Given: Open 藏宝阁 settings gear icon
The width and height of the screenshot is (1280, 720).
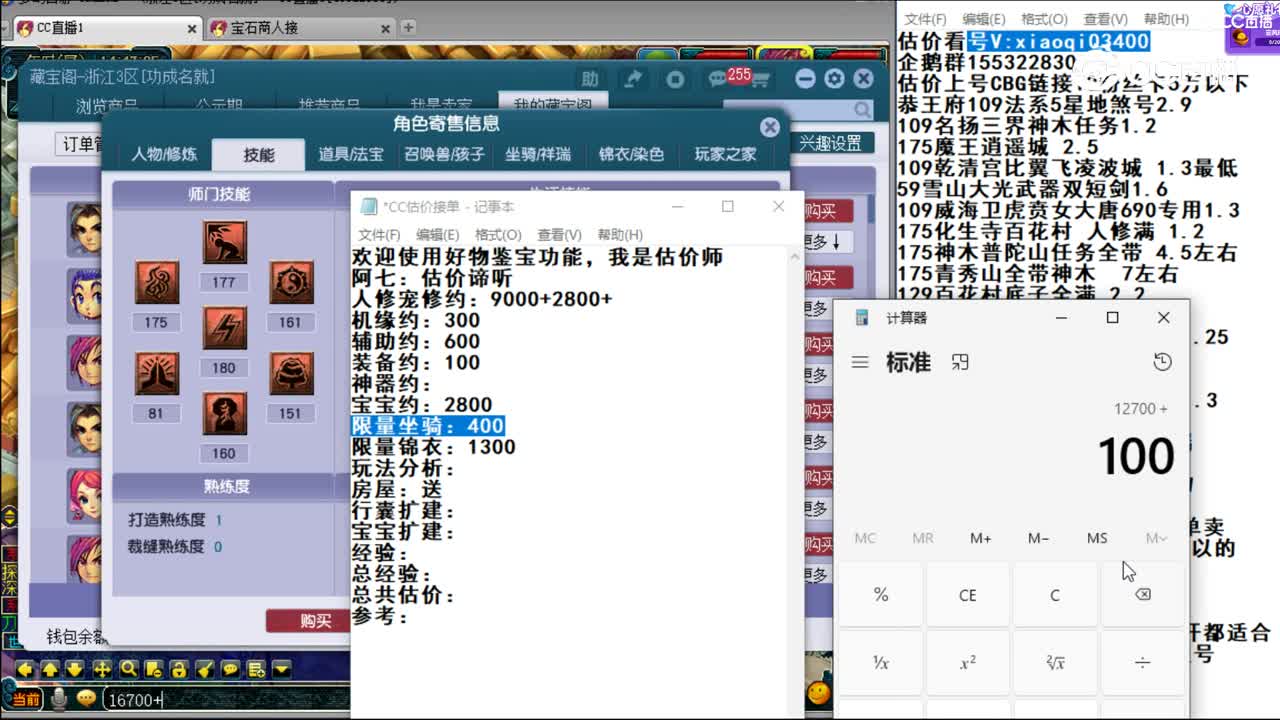Looking at the screenshot, I should (835, 78).
